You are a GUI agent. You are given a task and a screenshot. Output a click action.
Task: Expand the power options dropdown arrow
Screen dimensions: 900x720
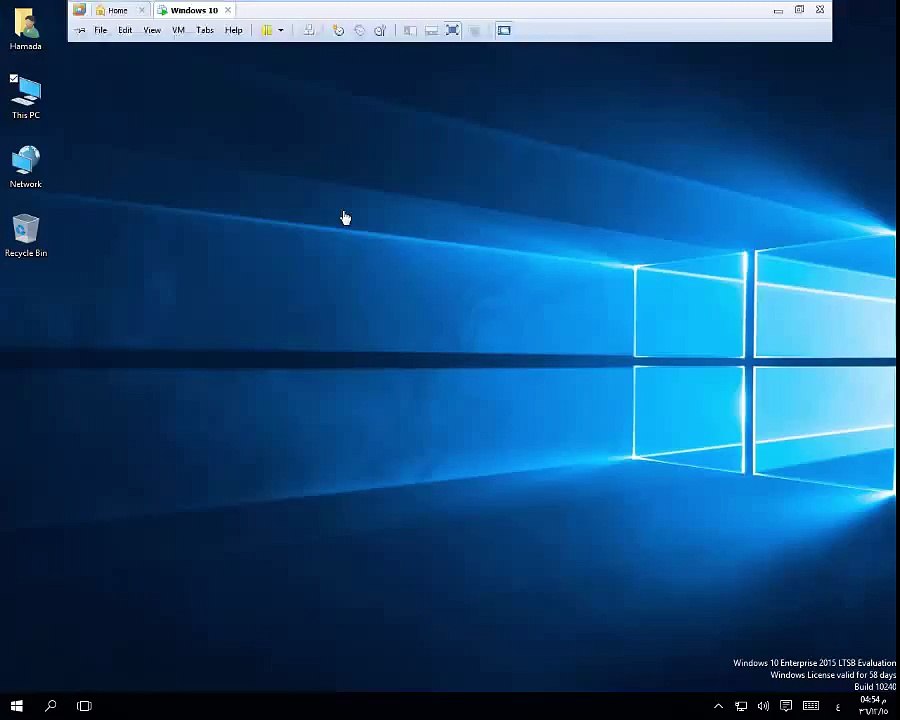(x=281, y=30)
